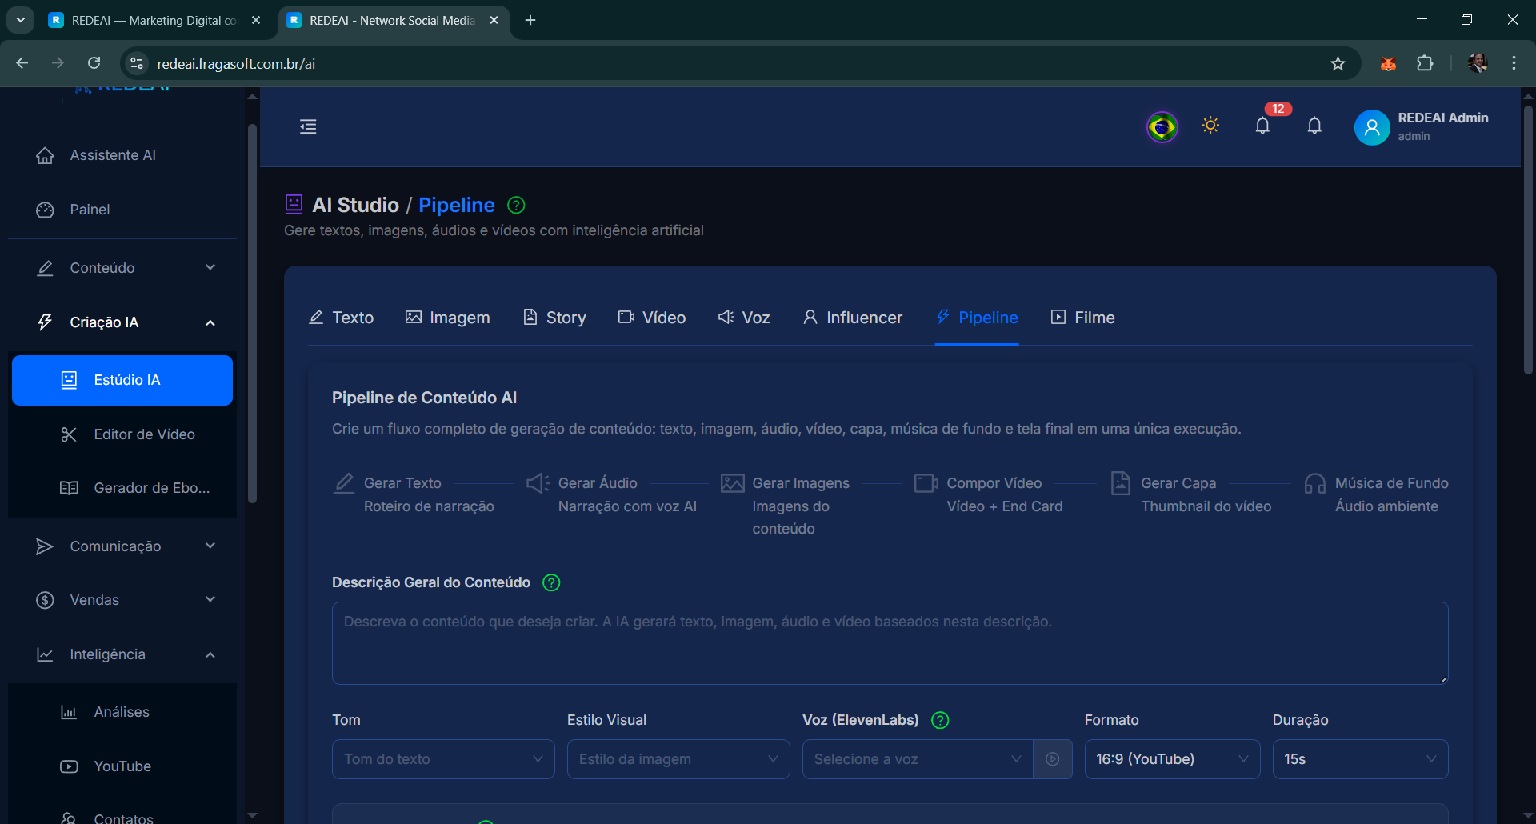Viewport: 1536px width, 824px height.
Task: Open browser three-dot menu
Action: [1514, 63]
